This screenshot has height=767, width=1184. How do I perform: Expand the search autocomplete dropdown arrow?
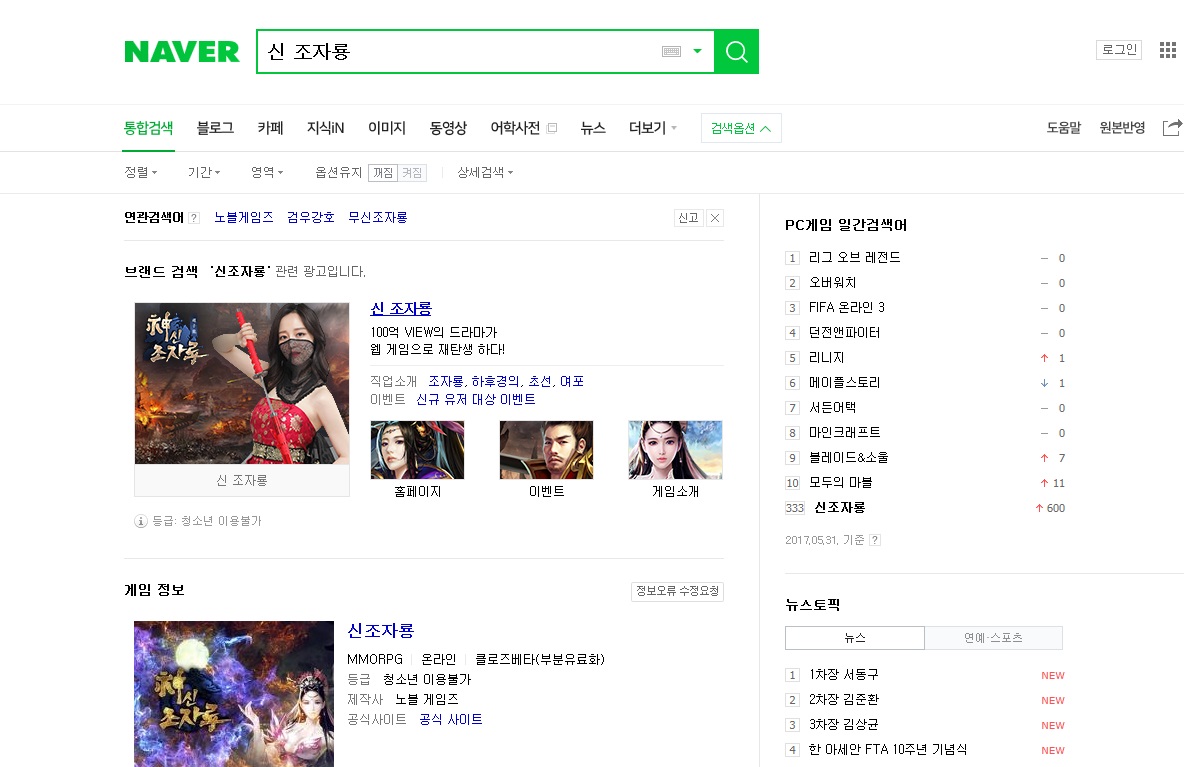pos(698,51)
